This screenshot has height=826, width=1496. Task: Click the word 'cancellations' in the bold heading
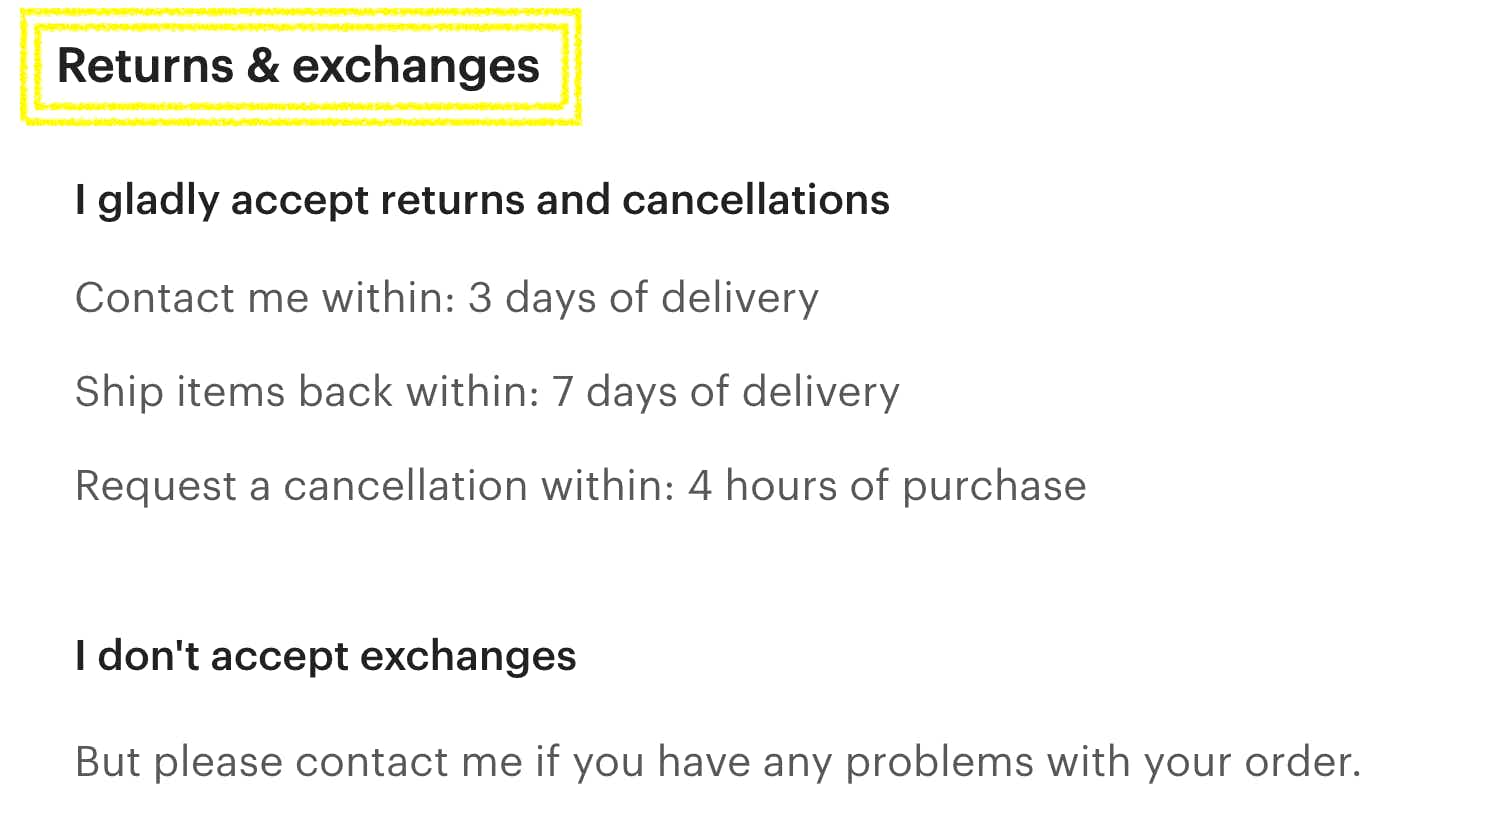[756, 200]
